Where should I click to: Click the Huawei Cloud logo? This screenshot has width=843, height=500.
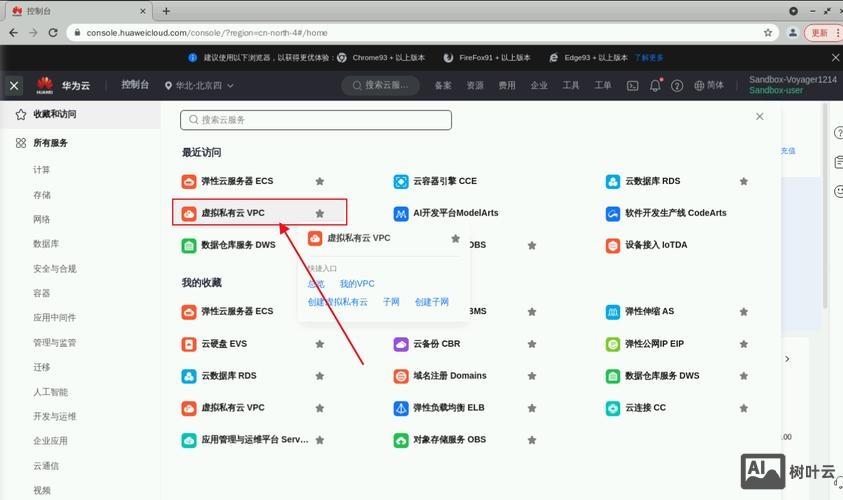point(63,85)
